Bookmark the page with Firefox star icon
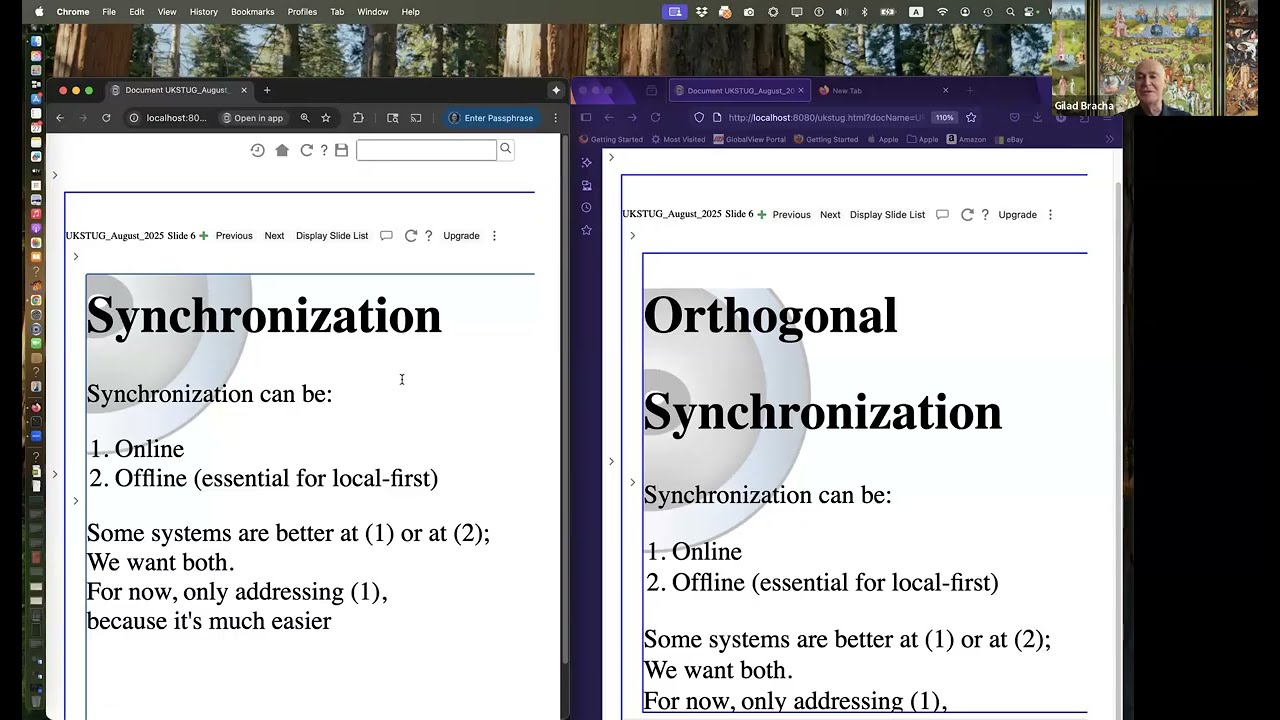The image size is (1280, 720). 971,117
